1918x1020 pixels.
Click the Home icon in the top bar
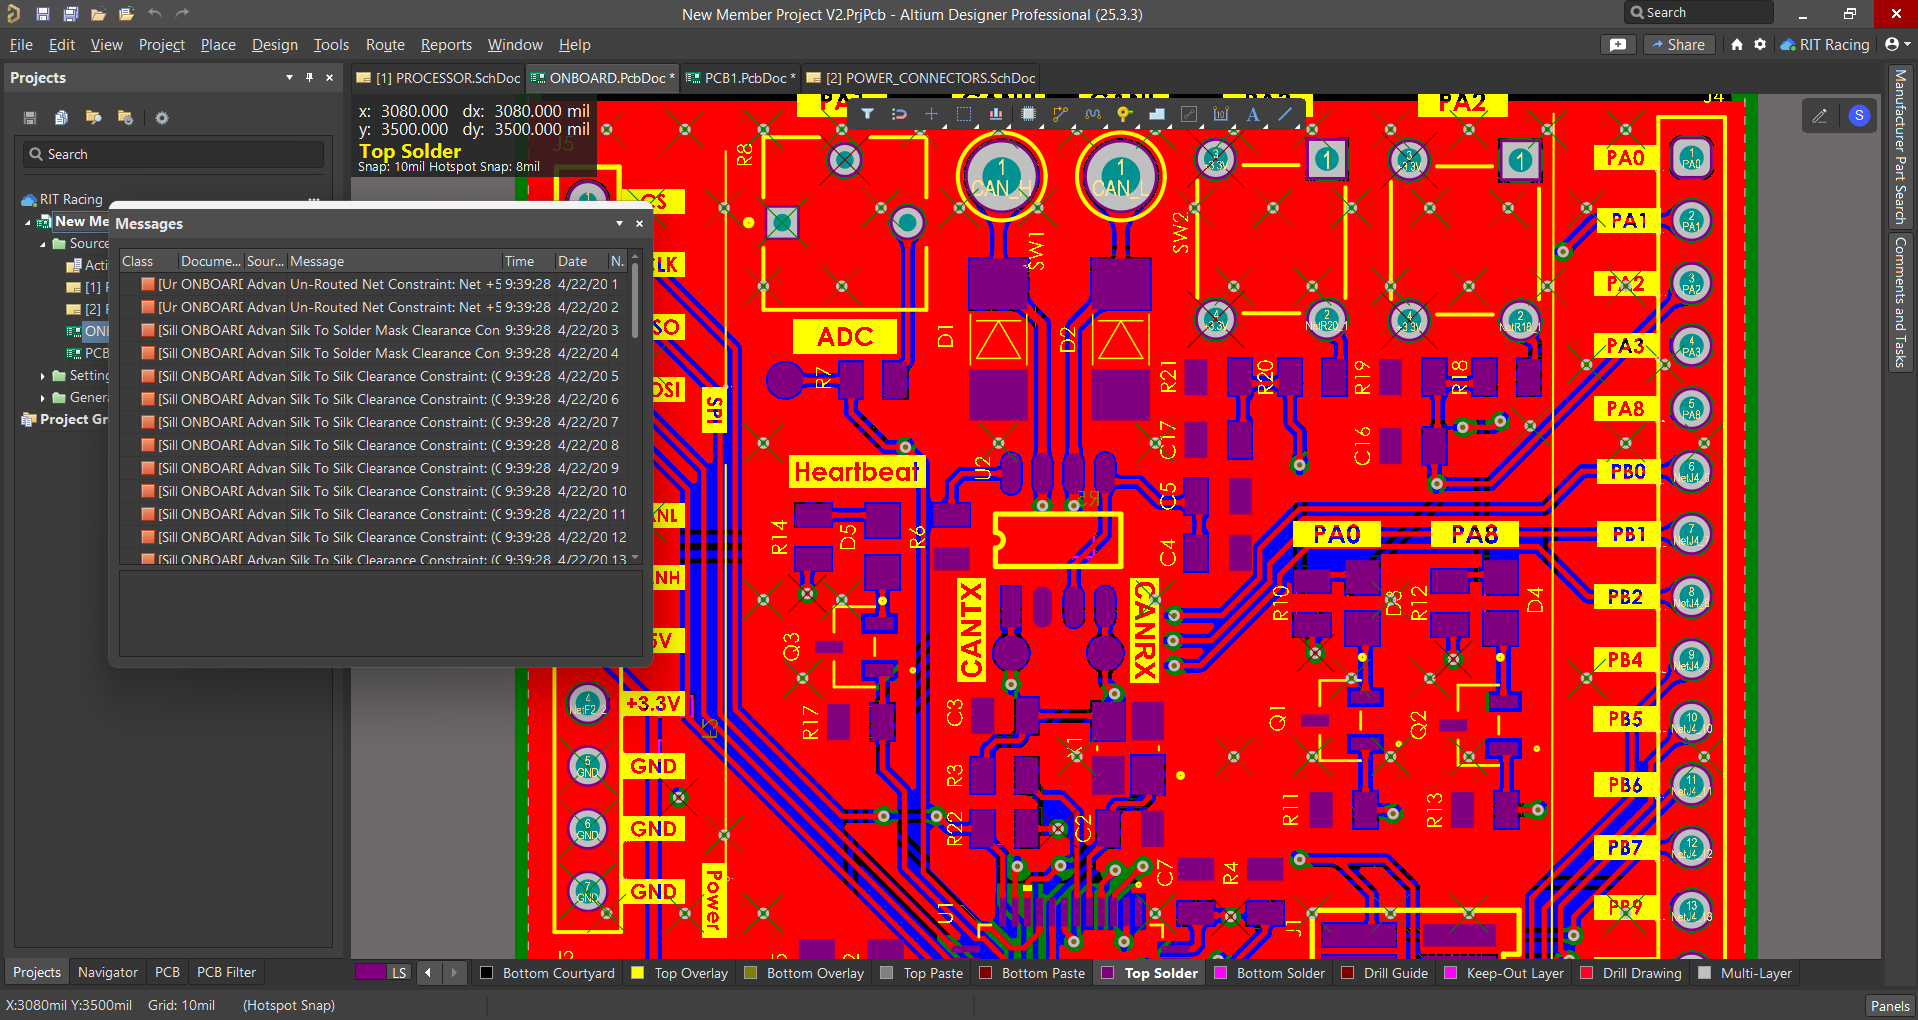pos(1737,44)
